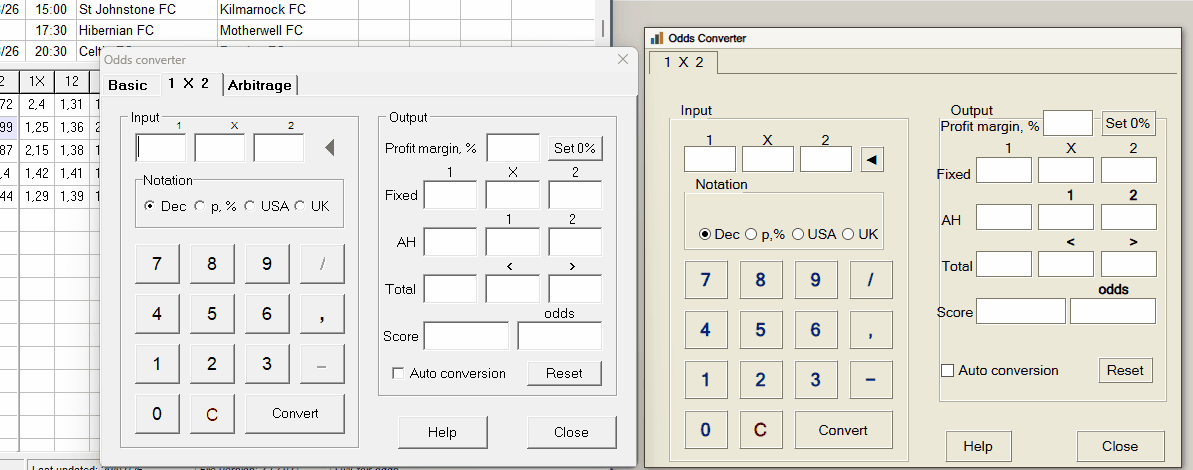
Task: Focus the Score field in the left converter
Action: [466, 335]
